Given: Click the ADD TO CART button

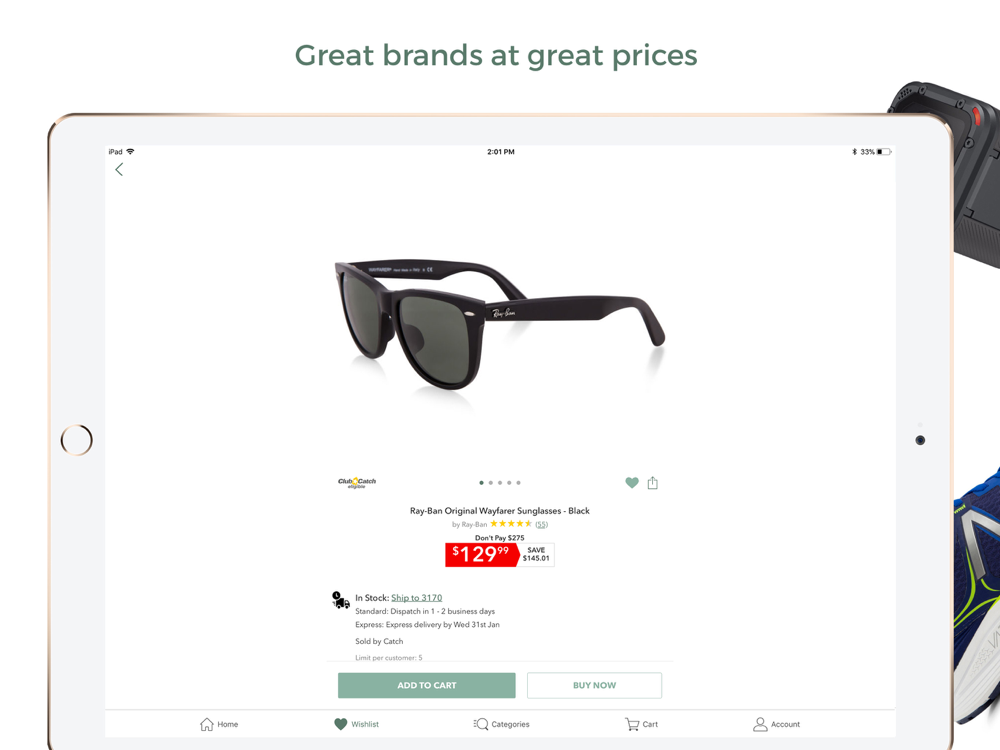Looking at the screenshot, I should [x=427, y=685].
